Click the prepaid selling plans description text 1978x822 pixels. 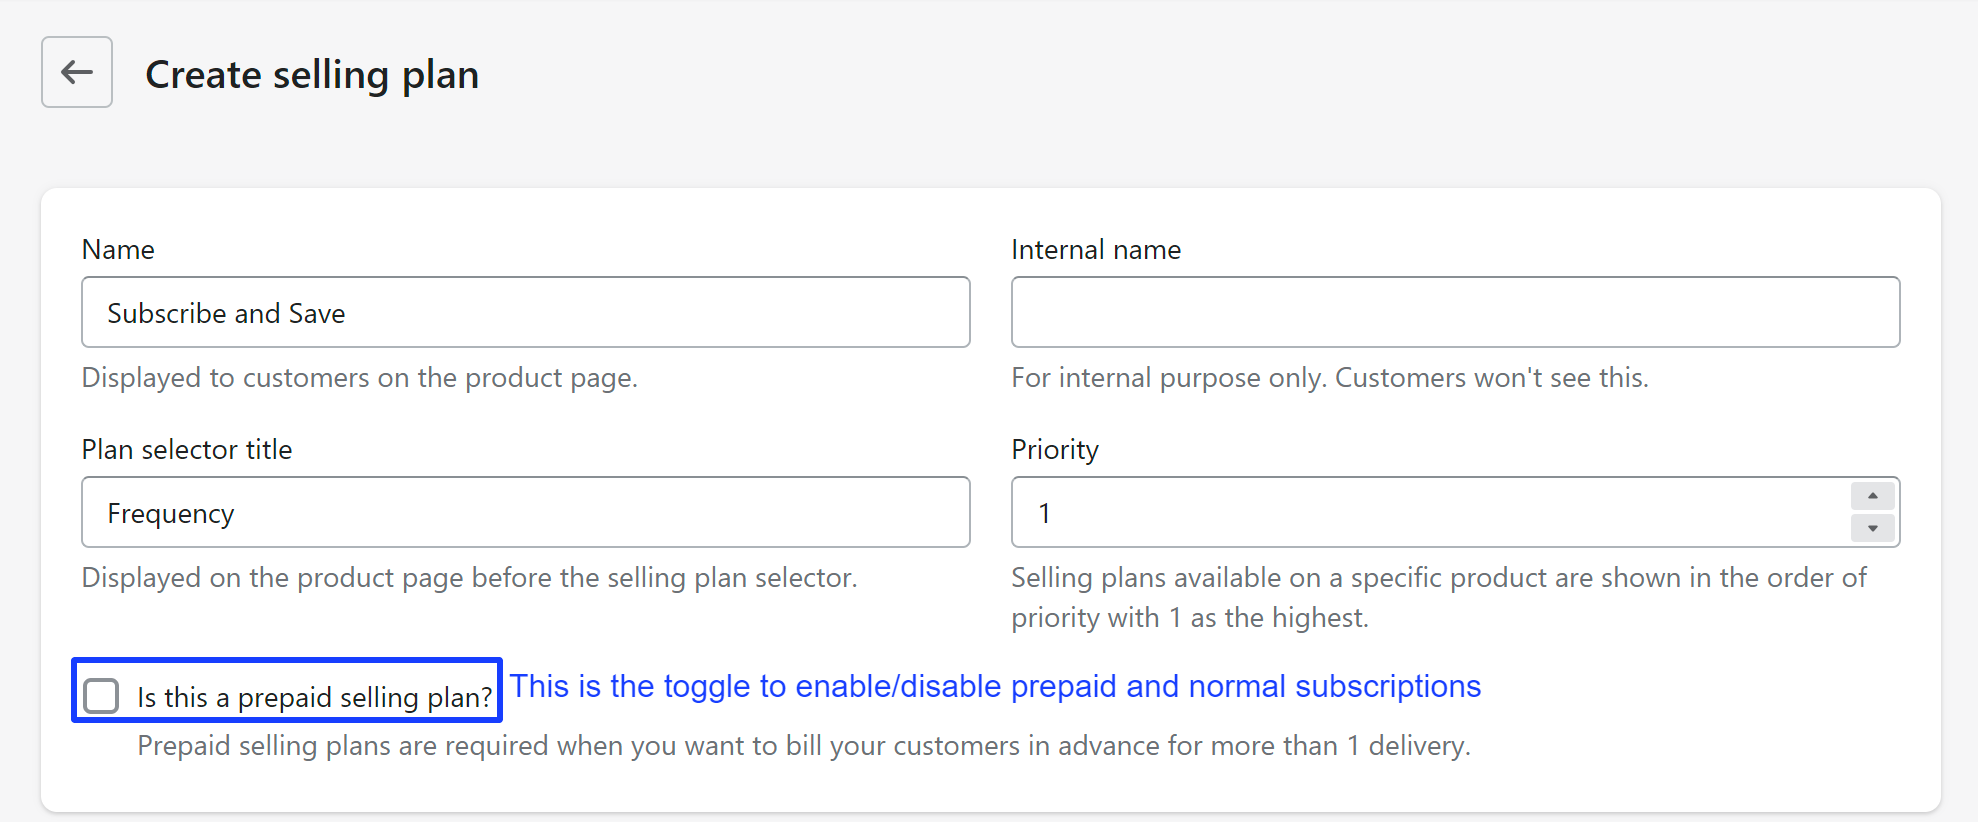coord(803,746)
